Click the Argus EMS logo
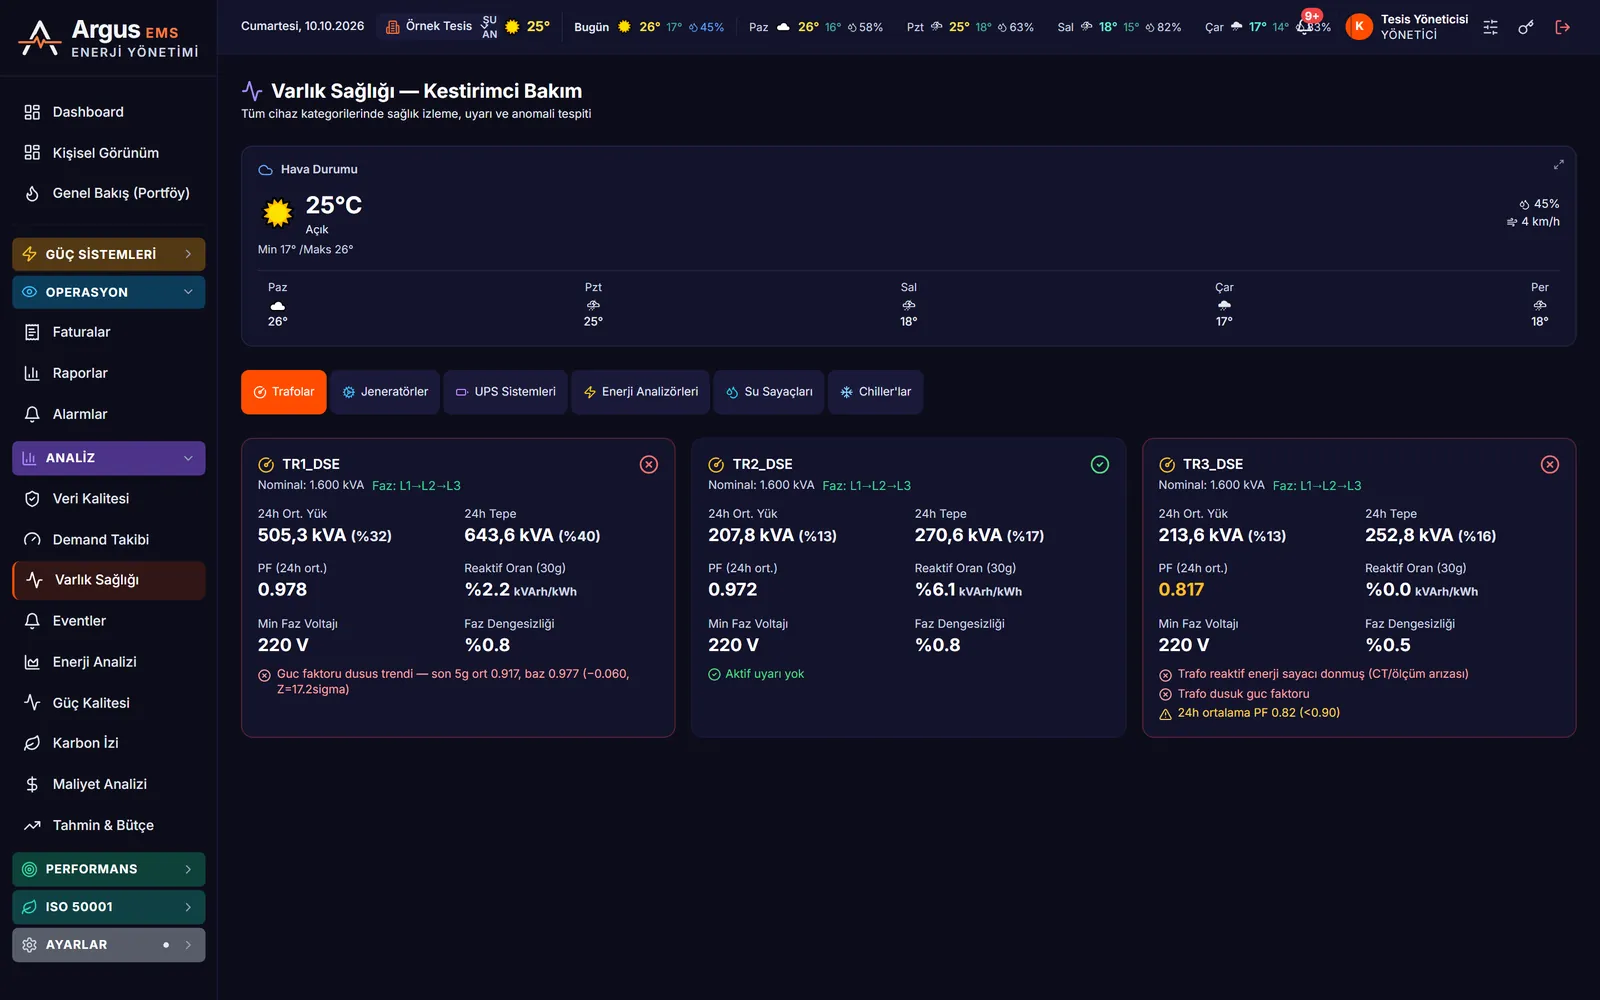 click(108, 38)
